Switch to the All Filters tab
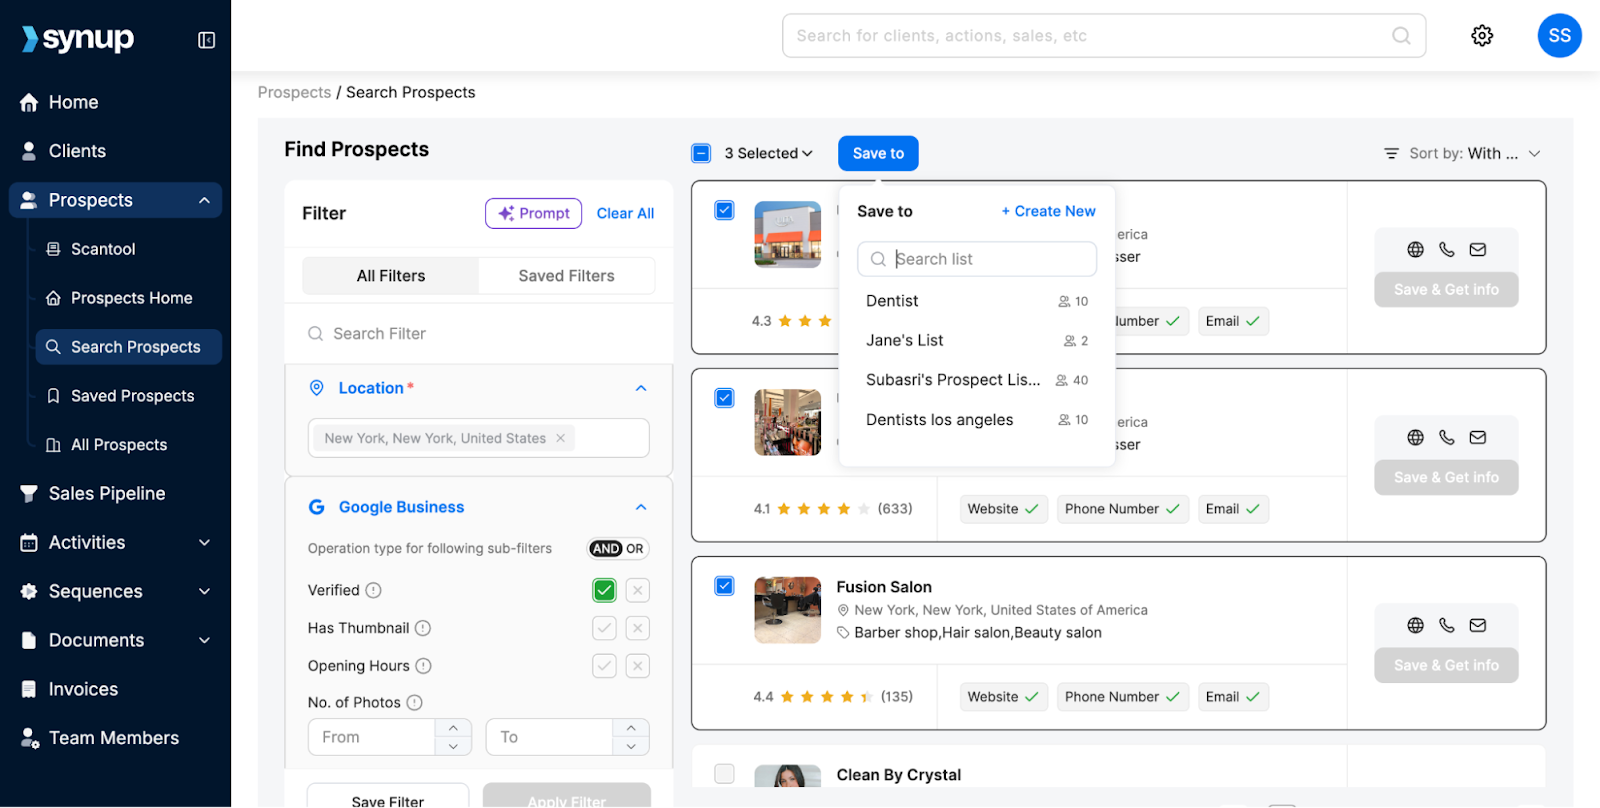Screen dimensions: 1600x808 click(391, 276)
